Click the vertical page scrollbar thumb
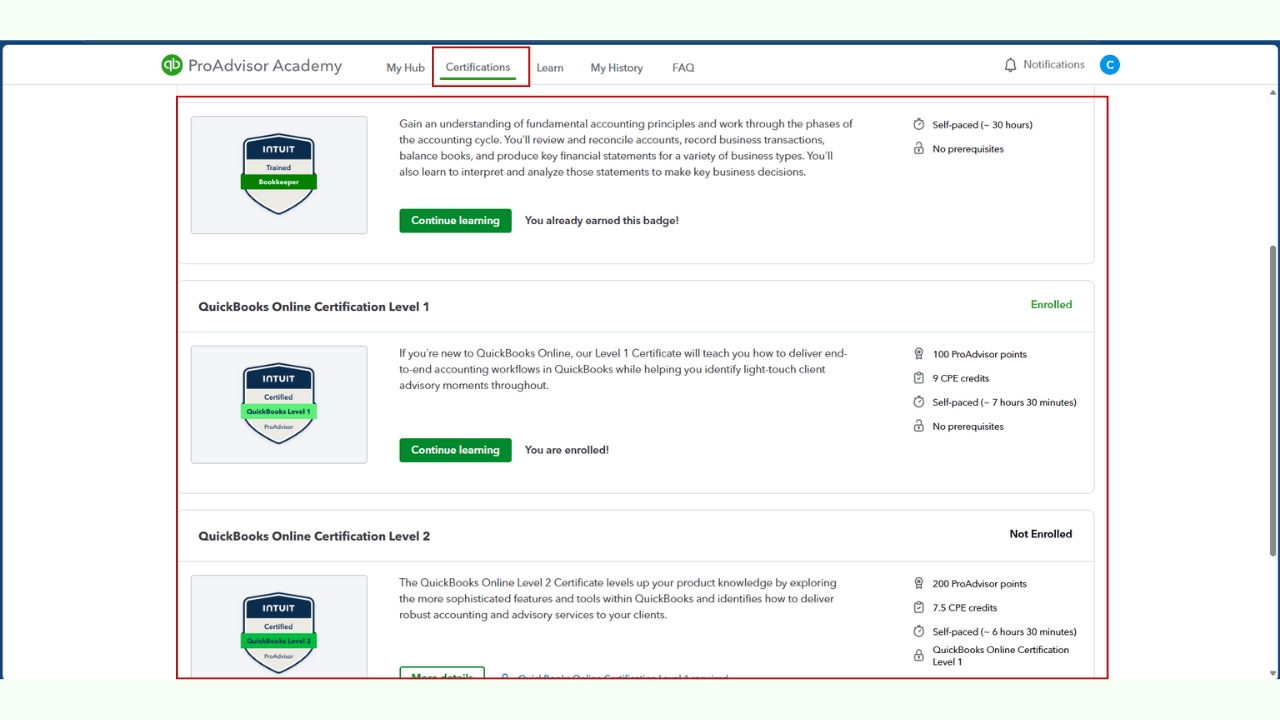Viewport: 1280px width, 720px height. pyautogui.click(x=1272, y=400)
